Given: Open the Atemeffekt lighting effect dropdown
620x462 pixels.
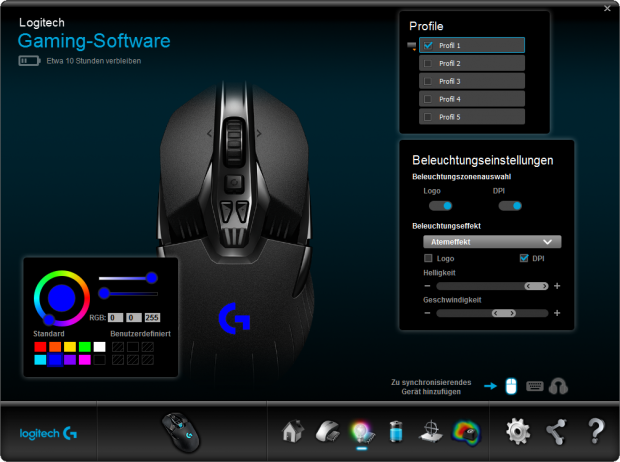Looking at the screenshot, I should click(492, 242).
